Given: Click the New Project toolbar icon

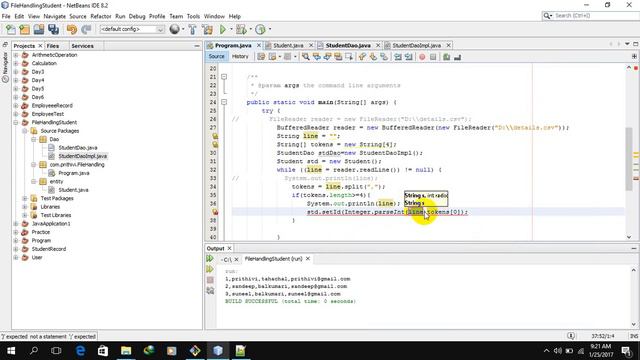Looking at the screenshot, I should pos(24,29).
